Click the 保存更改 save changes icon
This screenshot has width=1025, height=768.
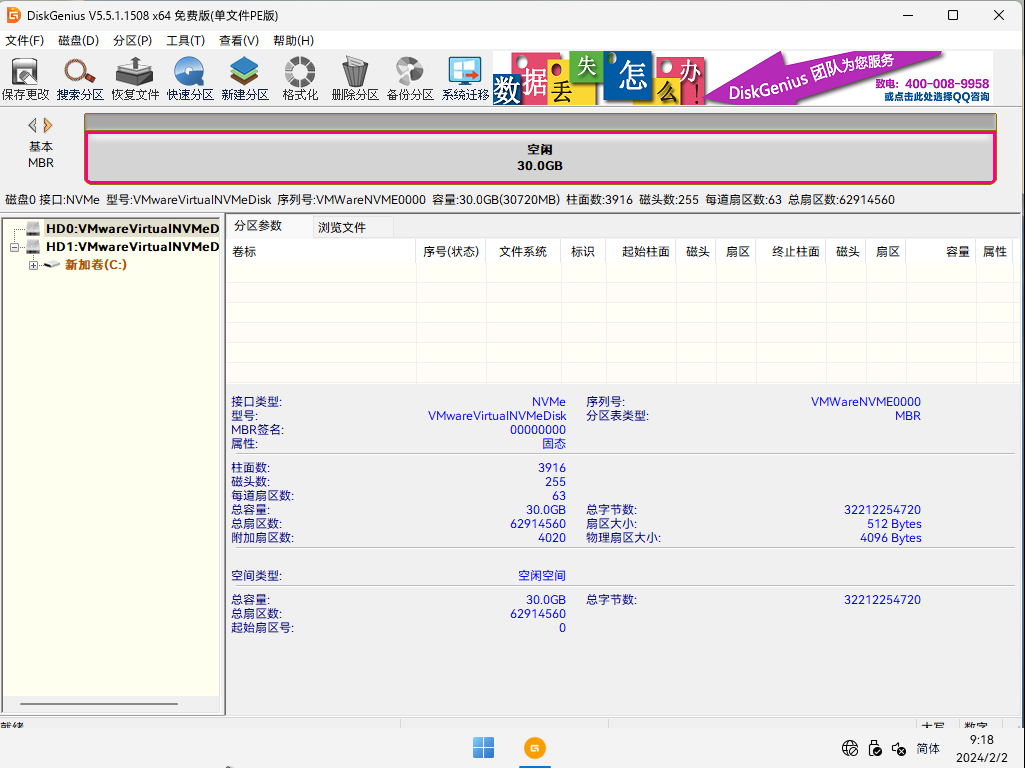coord(25,78)
